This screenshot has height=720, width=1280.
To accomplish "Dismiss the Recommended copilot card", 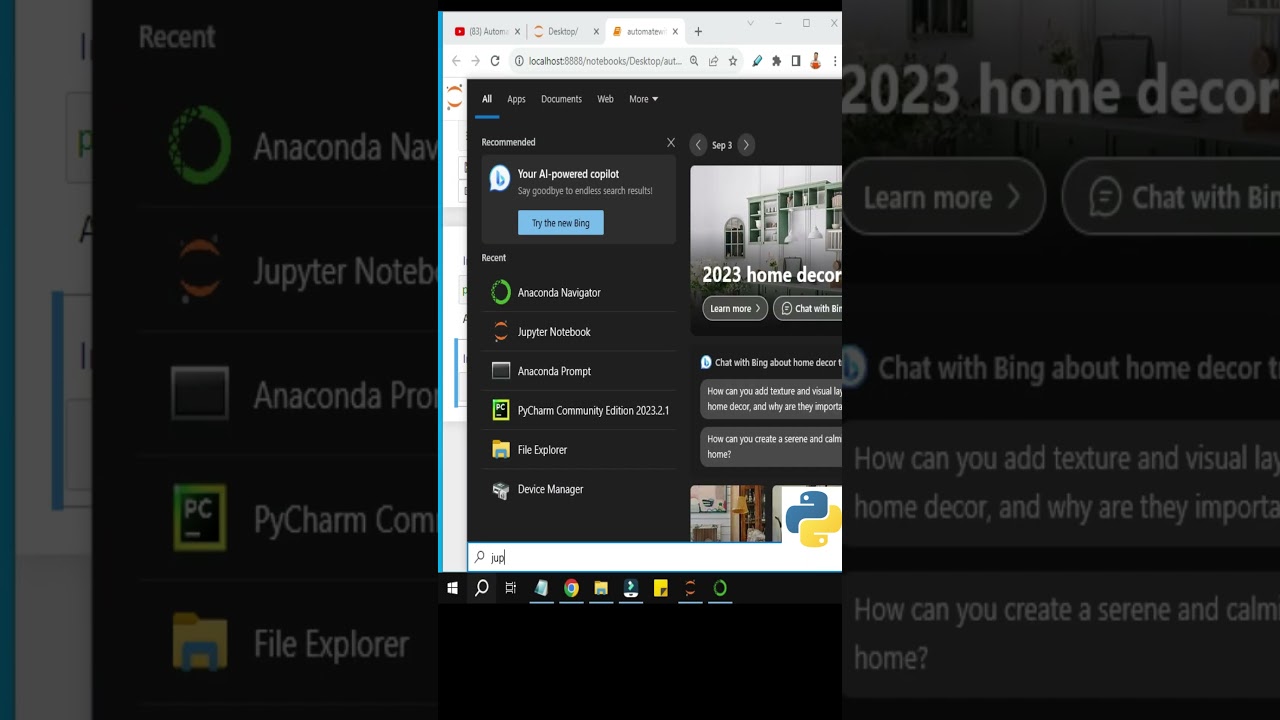I will coord(671,143).
